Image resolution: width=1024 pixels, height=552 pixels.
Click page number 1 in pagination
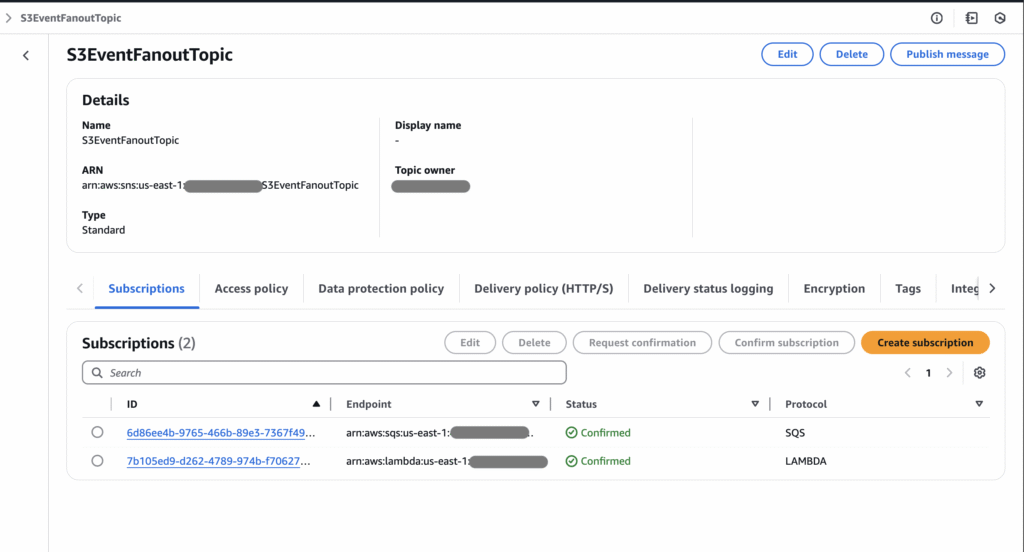[928, 373]
